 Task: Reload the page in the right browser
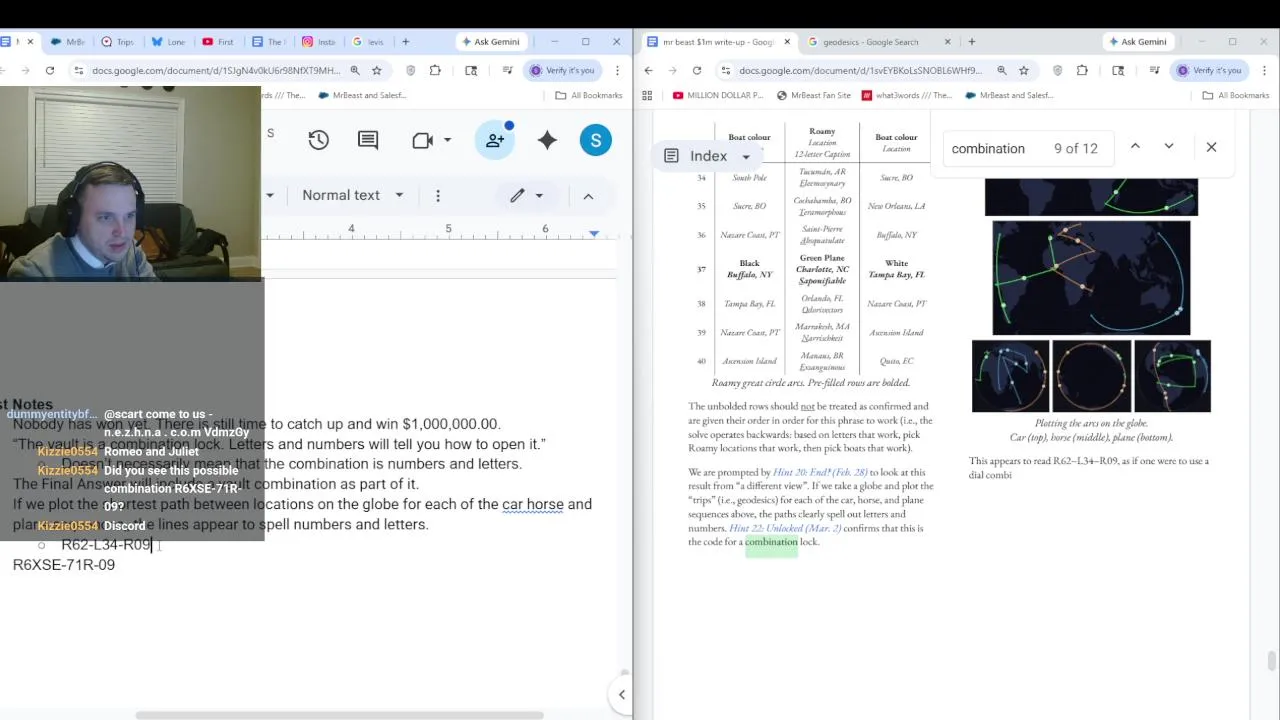pyautogui.click(x=696, y=70)
